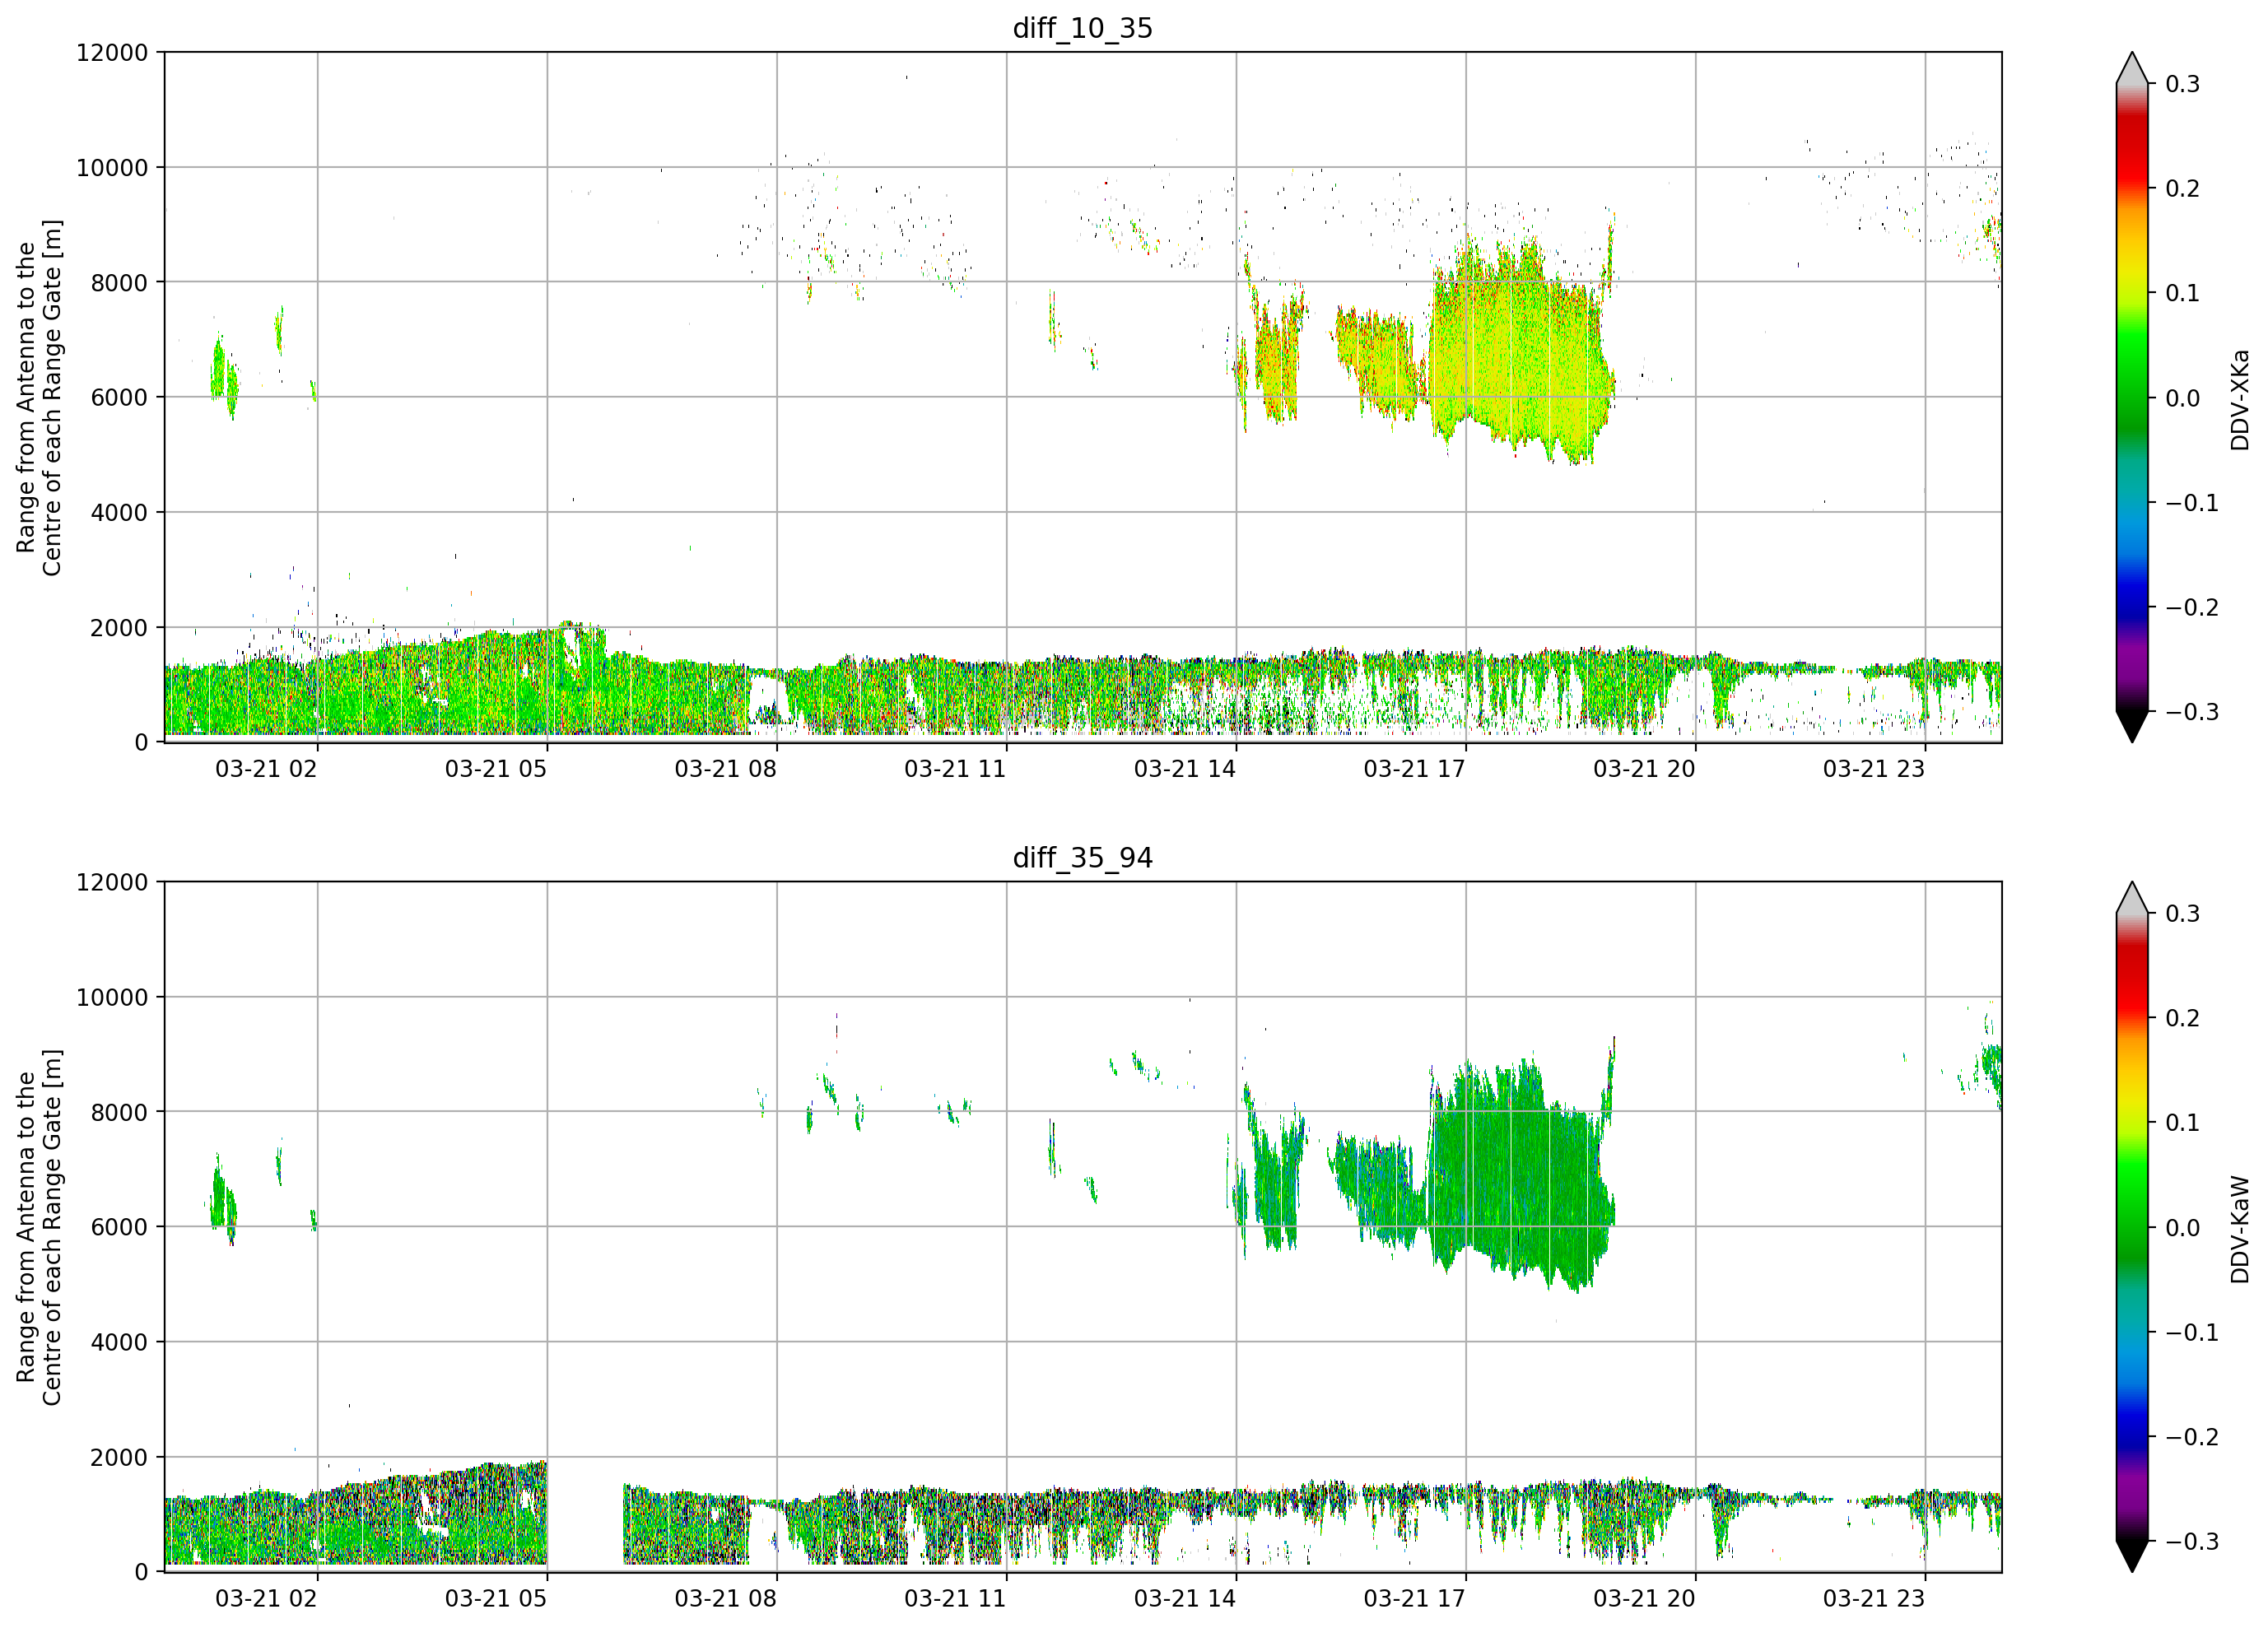The image size is (2268, 1628).
Task: Click the diff_35_94 plot title
Action: point(1083,858)
